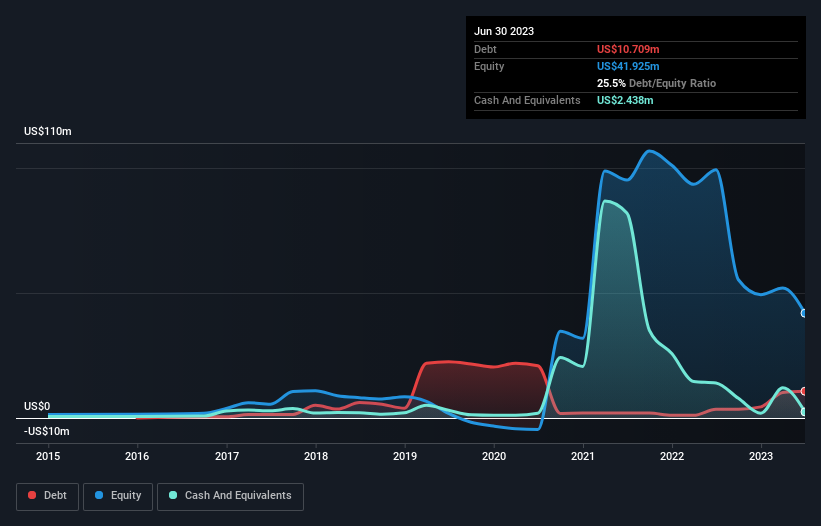The image size is (821, 526).
Task: Select the teal Cash endpoint marker on chart
Action: [804, 412]
